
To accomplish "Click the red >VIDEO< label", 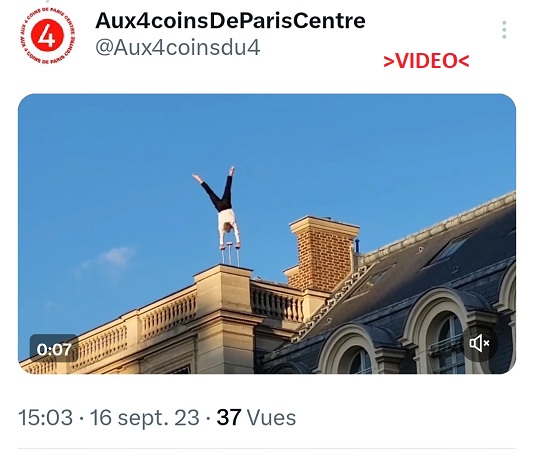I will (426, 61).
